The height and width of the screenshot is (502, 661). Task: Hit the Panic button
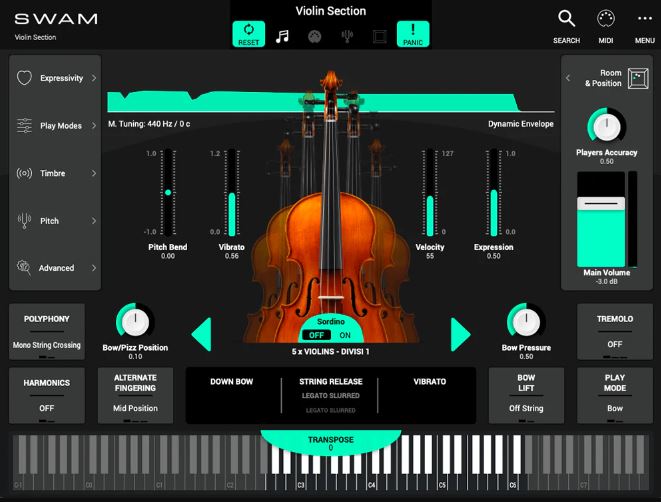point(413,34)
